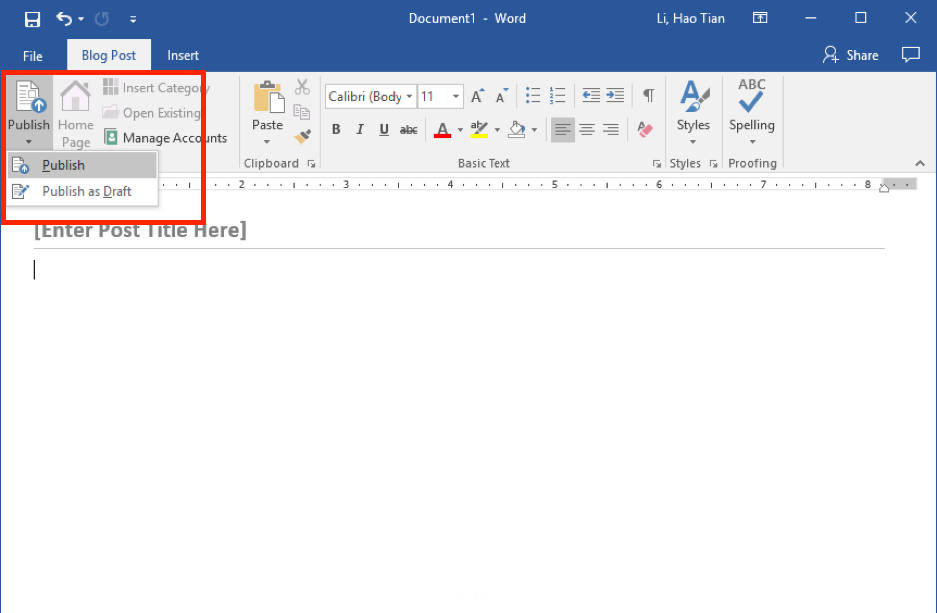Apply the red font color
The width and height of the screenshot is (937, 613).
(x=442, y=129)
